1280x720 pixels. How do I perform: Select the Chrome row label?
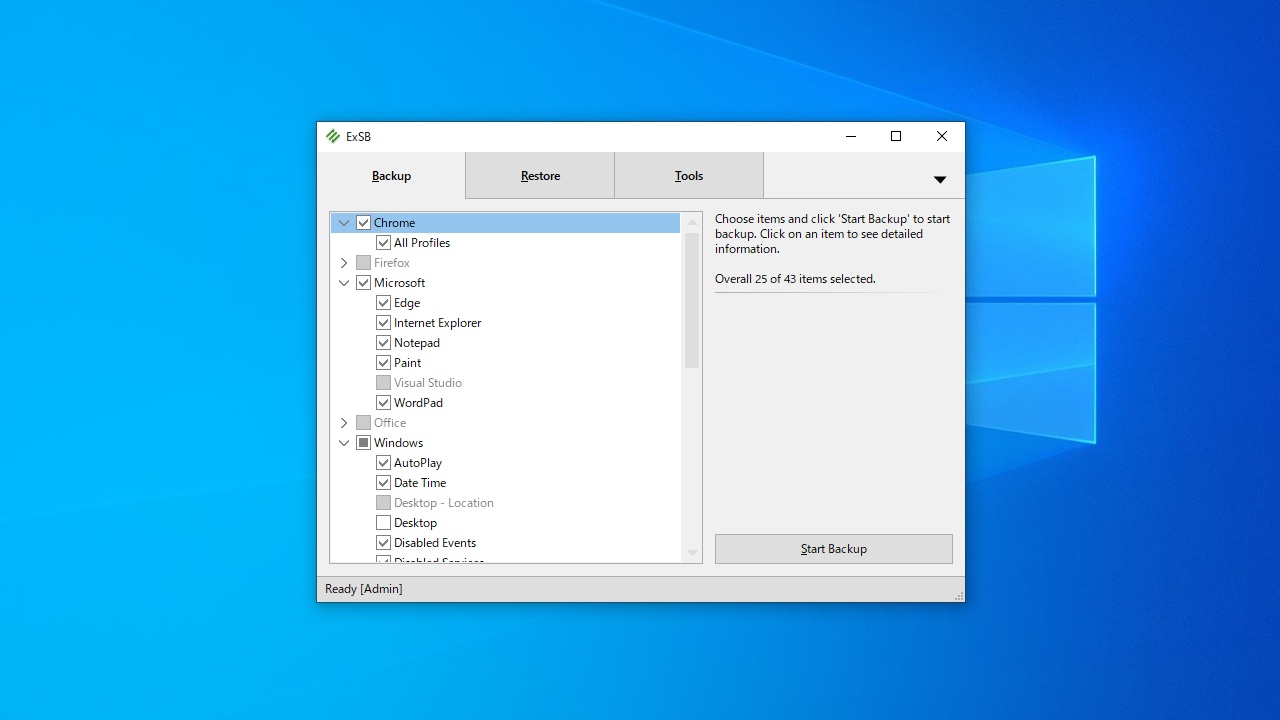click(x=394, y=223)
